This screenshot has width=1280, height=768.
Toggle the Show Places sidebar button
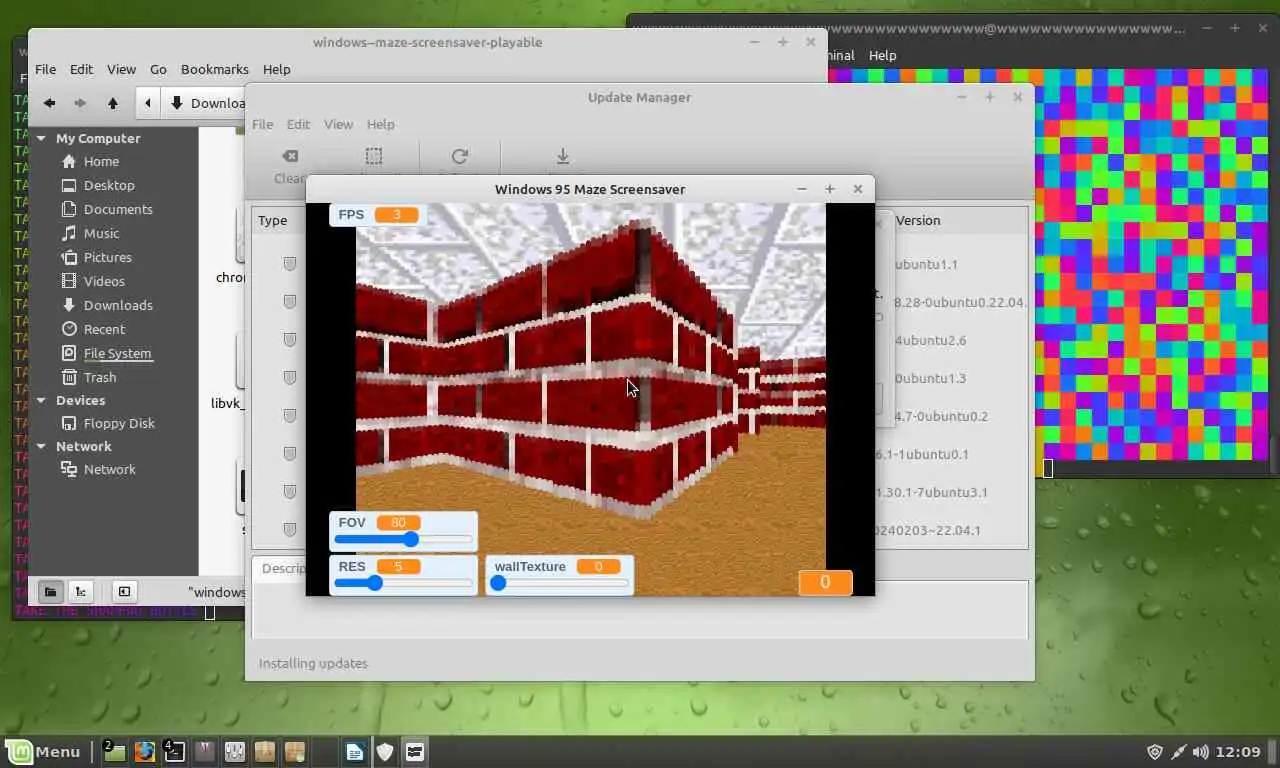(50, 591)
